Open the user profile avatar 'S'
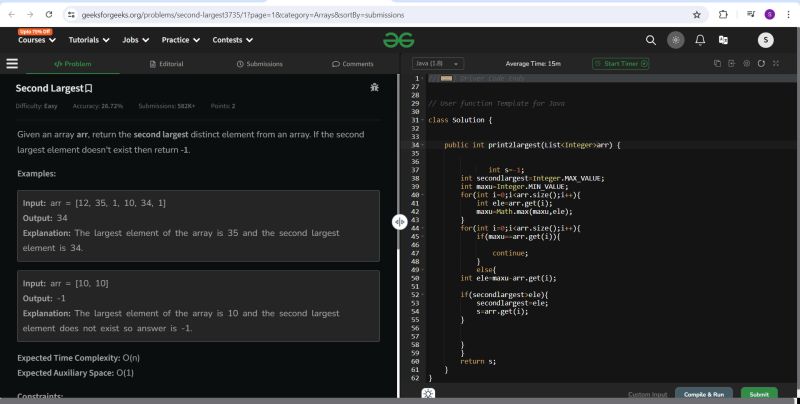Image resolution: width=800 pixels, height=404 pixels. [765, 40]
